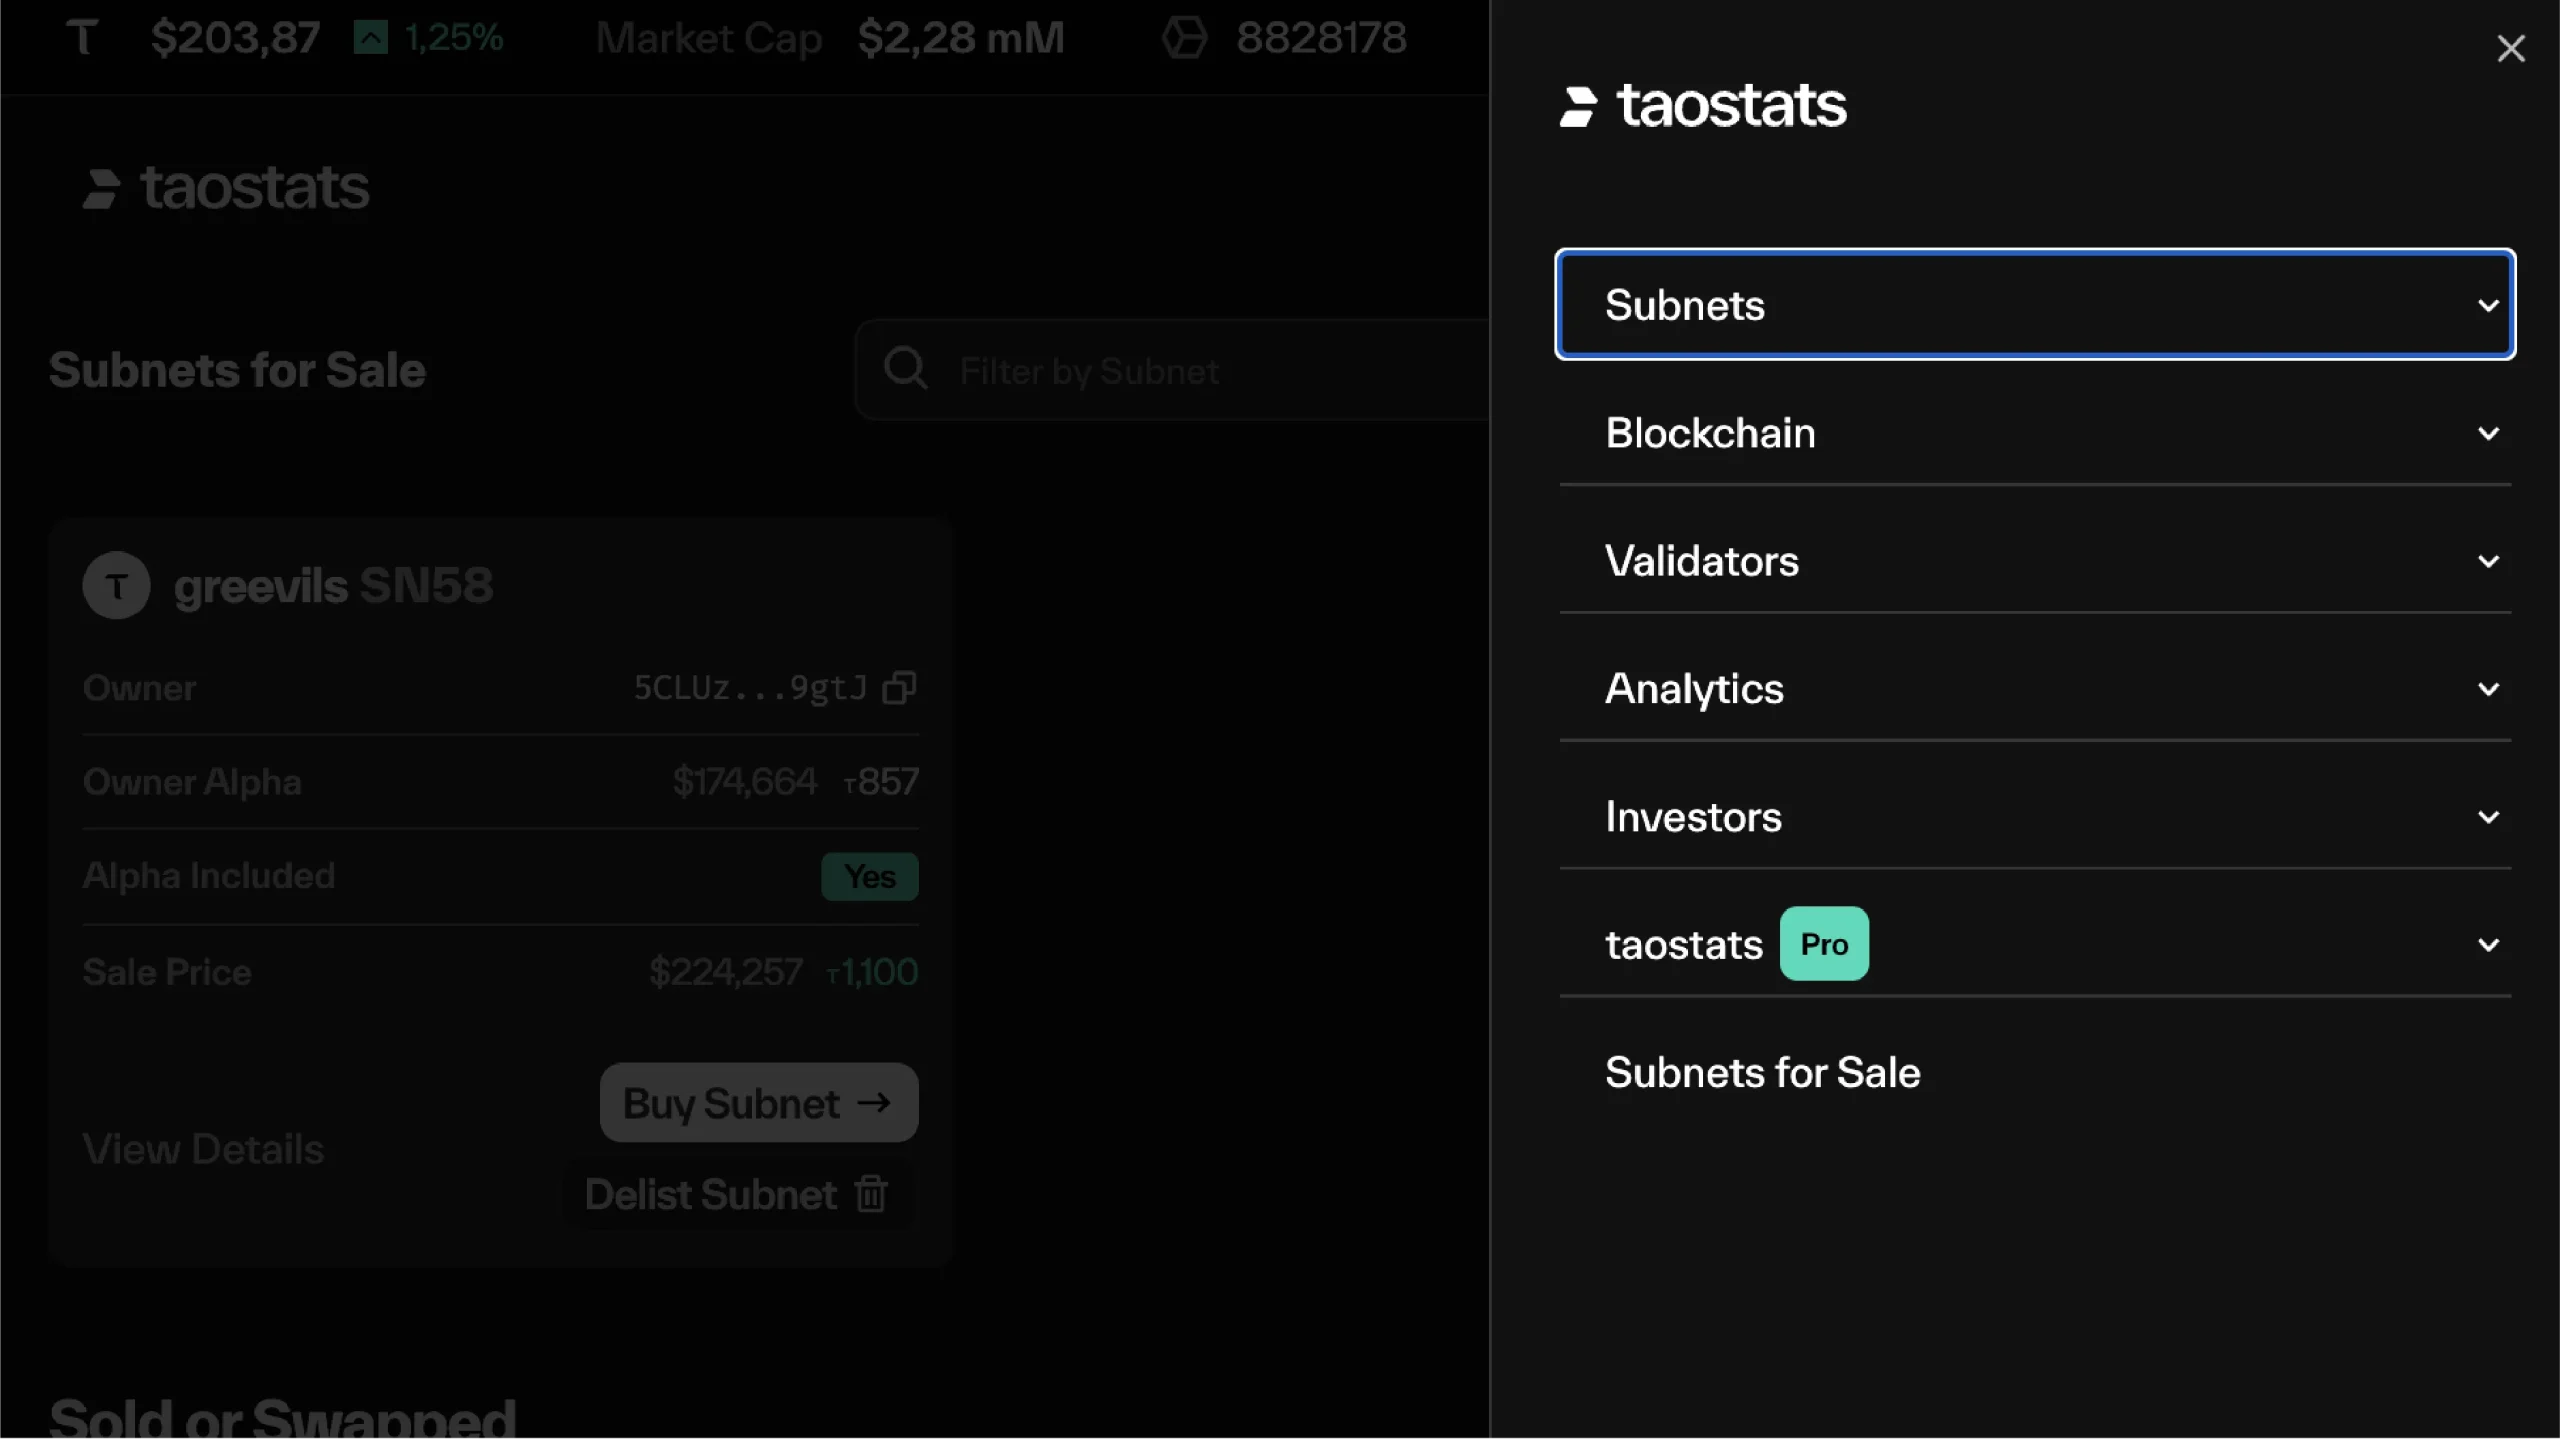The width and height of the screenshot is (2560, 1439).
Task: Click the Yes alpha included badge
Action: (x=869, y=876)
